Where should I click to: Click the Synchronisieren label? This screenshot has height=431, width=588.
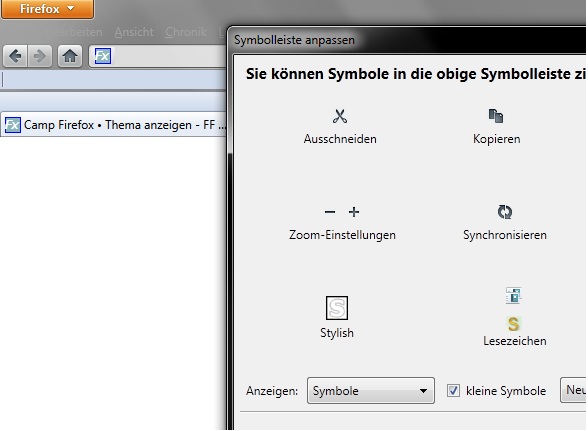pyautogui.click(x=505, y=235)
